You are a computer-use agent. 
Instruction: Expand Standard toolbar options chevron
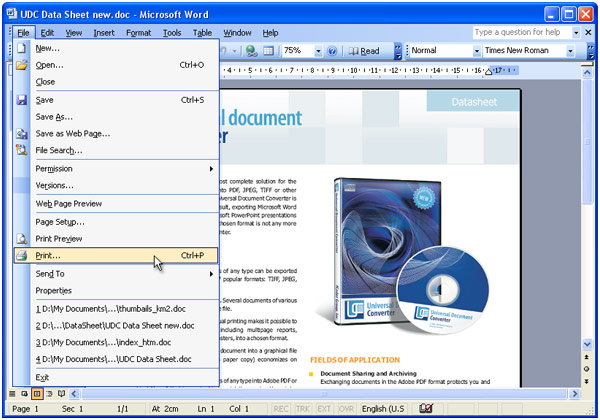click(x=398, y=51)
